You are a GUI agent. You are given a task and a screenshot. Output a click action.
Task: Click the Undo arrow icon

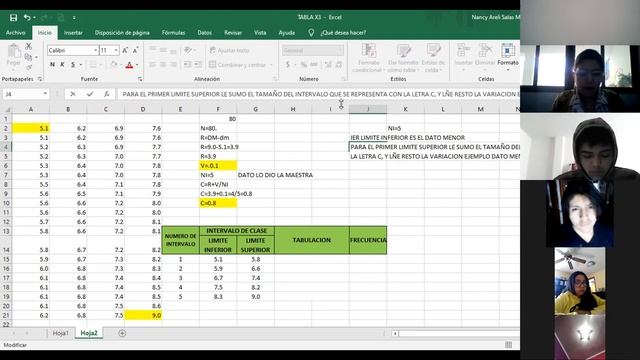point(27,18)
